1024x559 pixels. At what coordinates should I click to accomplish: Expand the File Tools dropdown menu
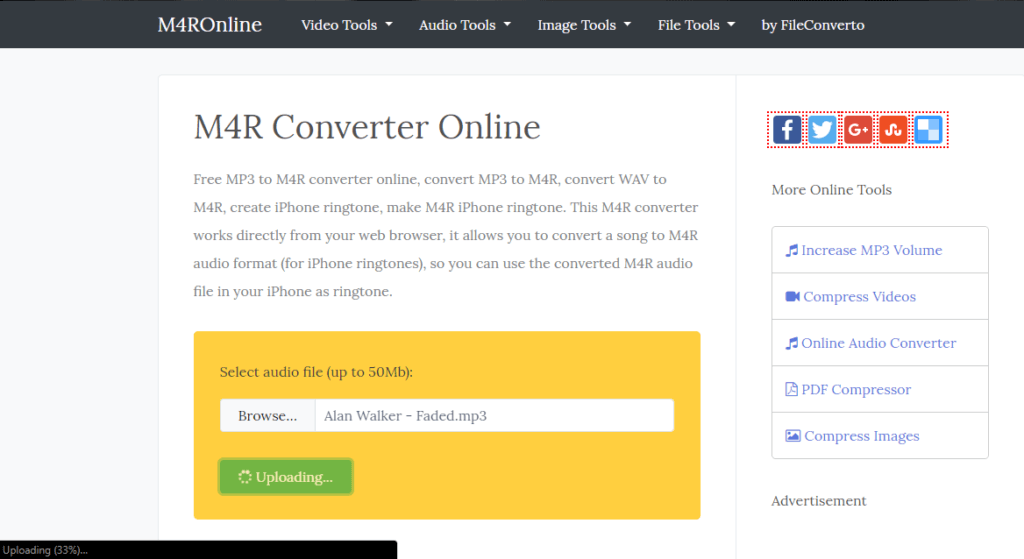(x=696, y=25)
